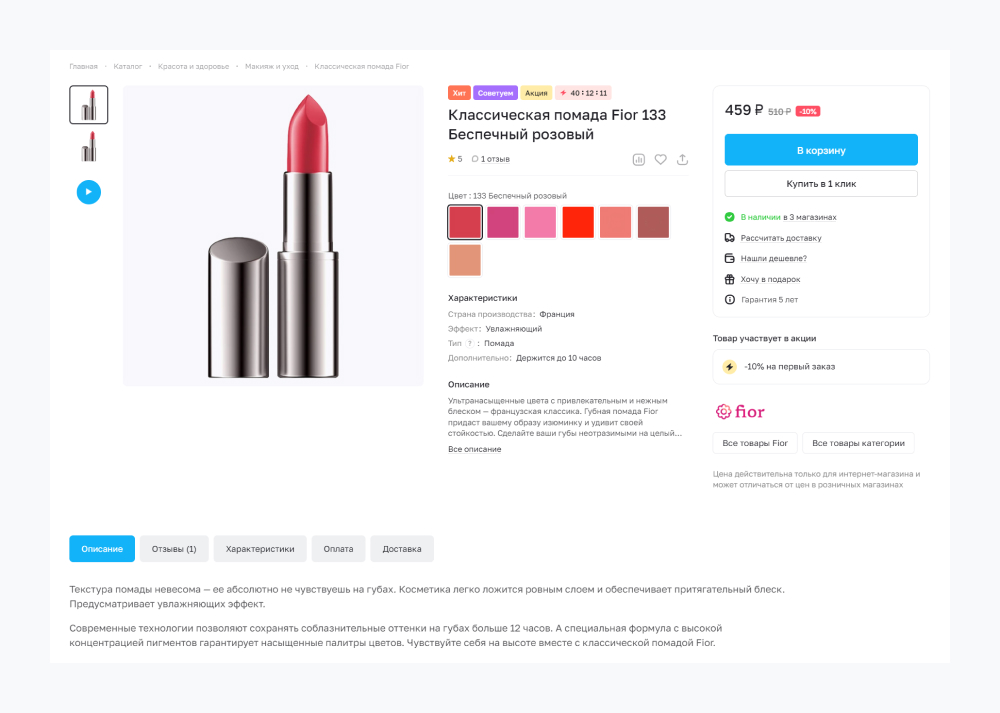
Task: Click the lightning icon in the first-order promo
Action: tap(730, 367)
